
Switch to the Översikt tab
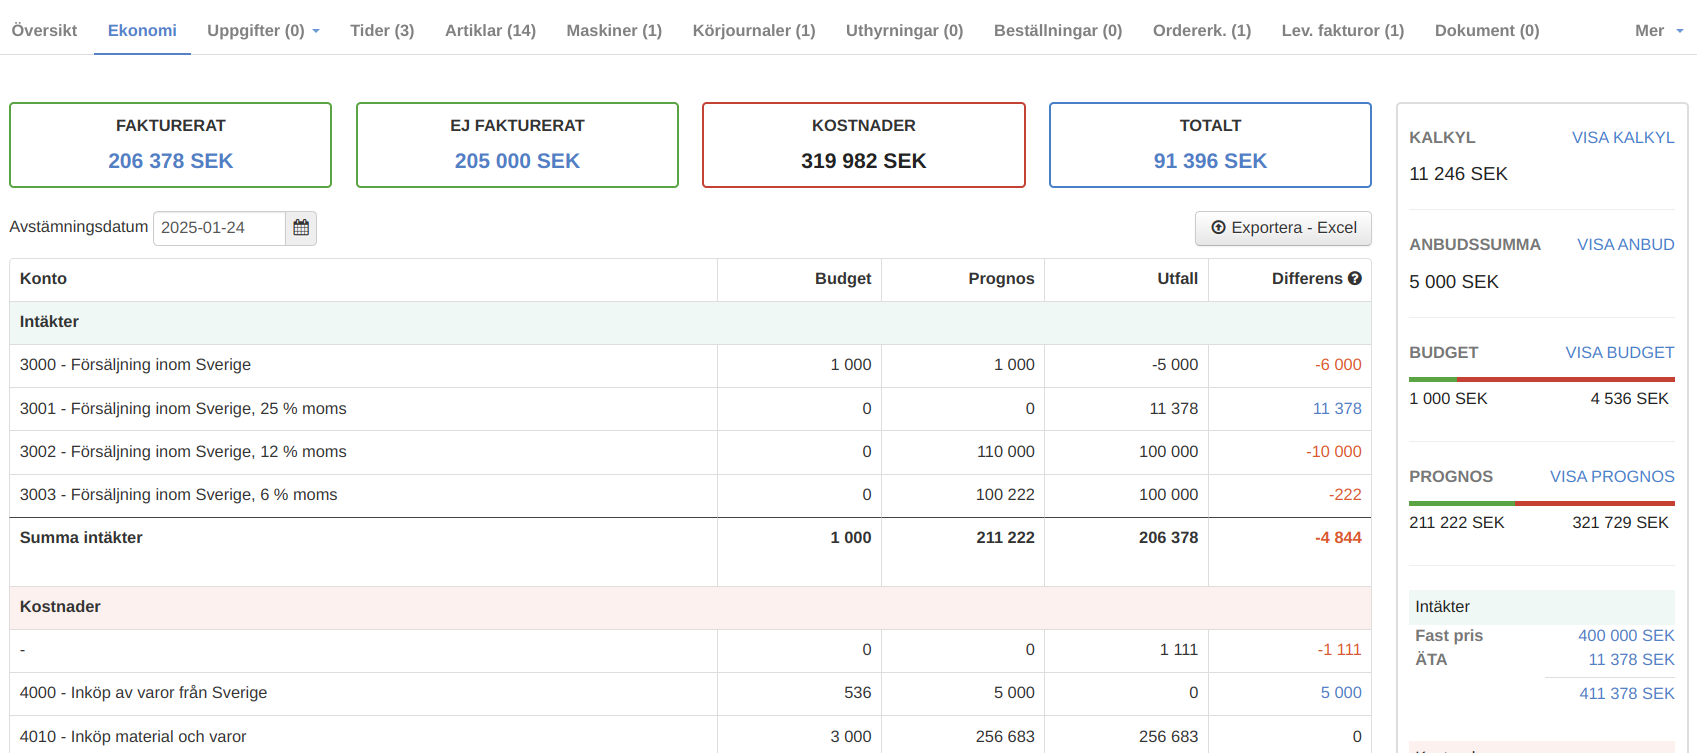click(x=44, y=31)
